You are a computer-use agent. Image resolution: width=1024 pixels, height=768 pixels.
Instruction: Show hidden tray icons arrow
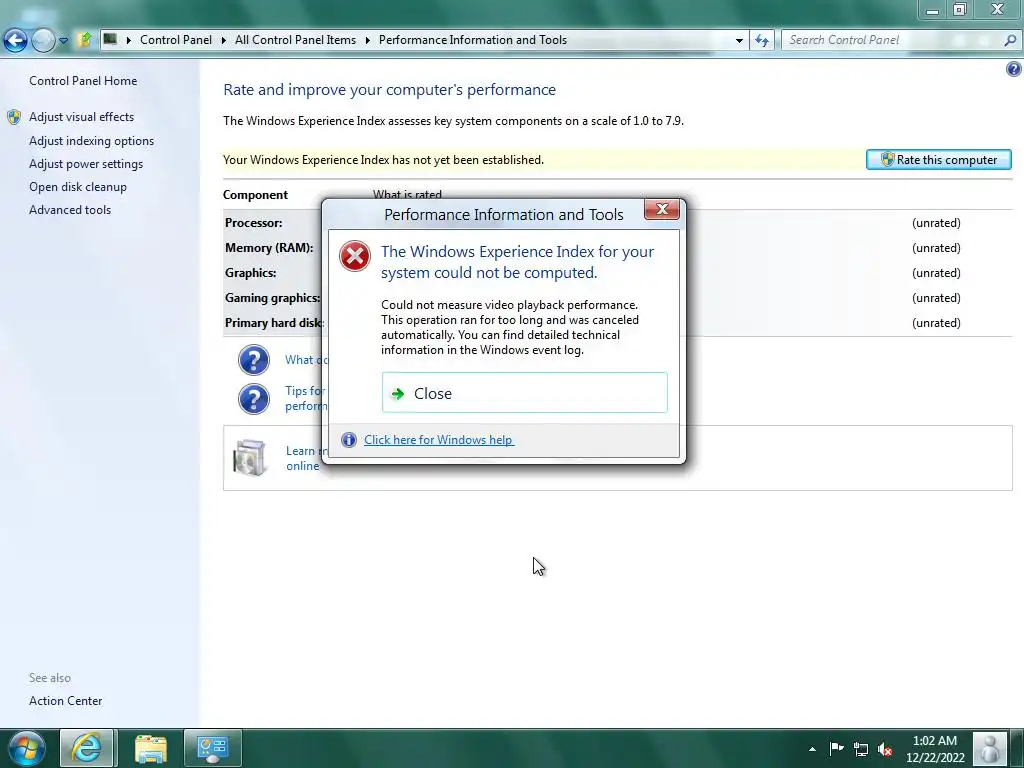tap(812, 749)
